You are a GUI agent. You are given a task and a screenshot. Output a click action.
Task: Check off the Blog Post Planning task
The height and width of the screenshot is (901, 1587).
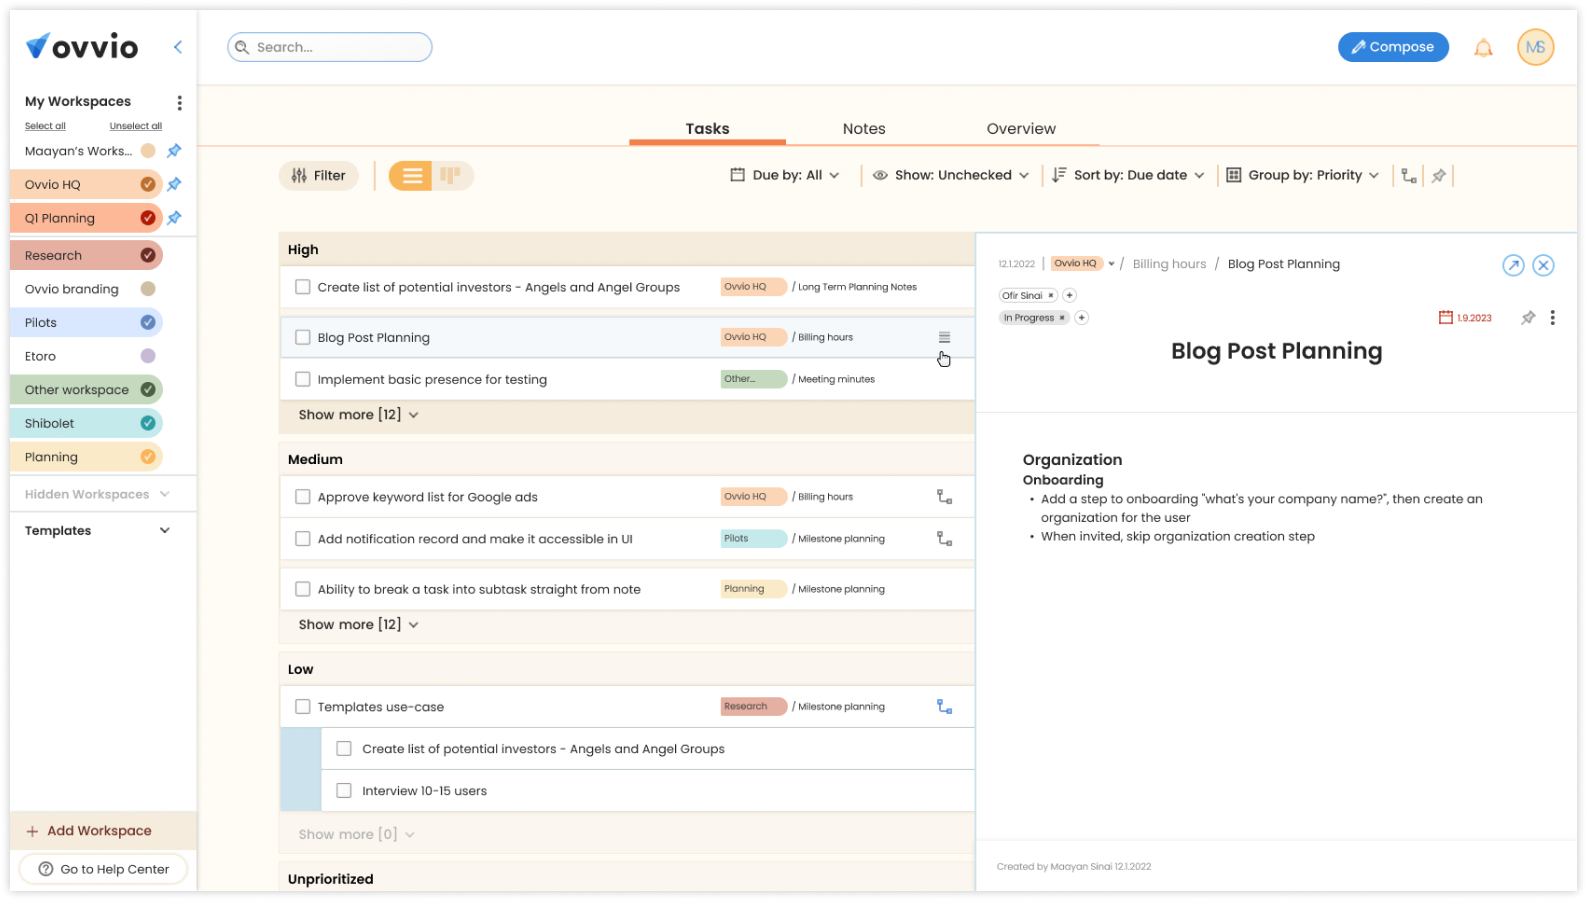click(303, 338)
